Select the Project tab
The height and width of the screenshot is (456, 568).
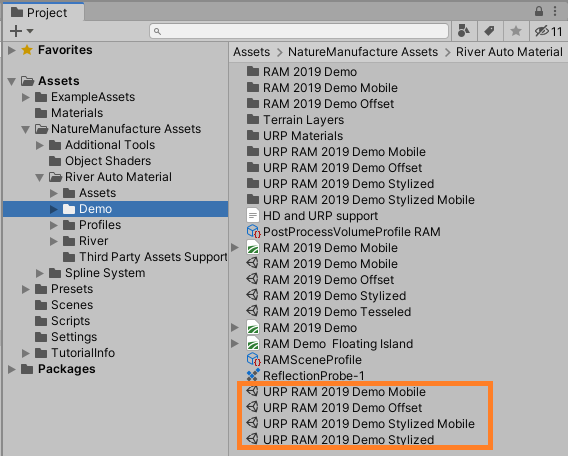tap(43, 13)
